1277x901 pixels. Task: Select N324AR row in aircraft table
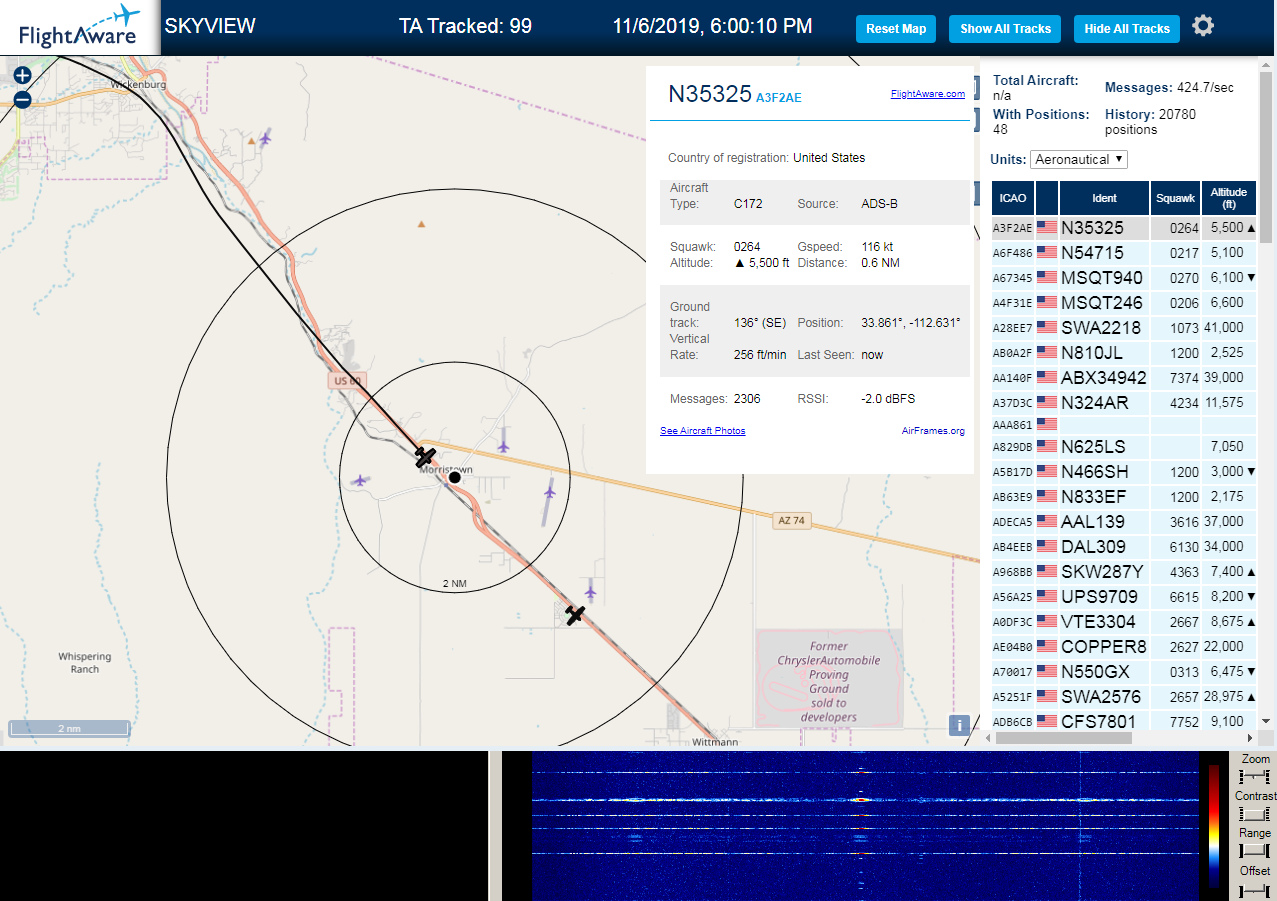[1124, 402]
